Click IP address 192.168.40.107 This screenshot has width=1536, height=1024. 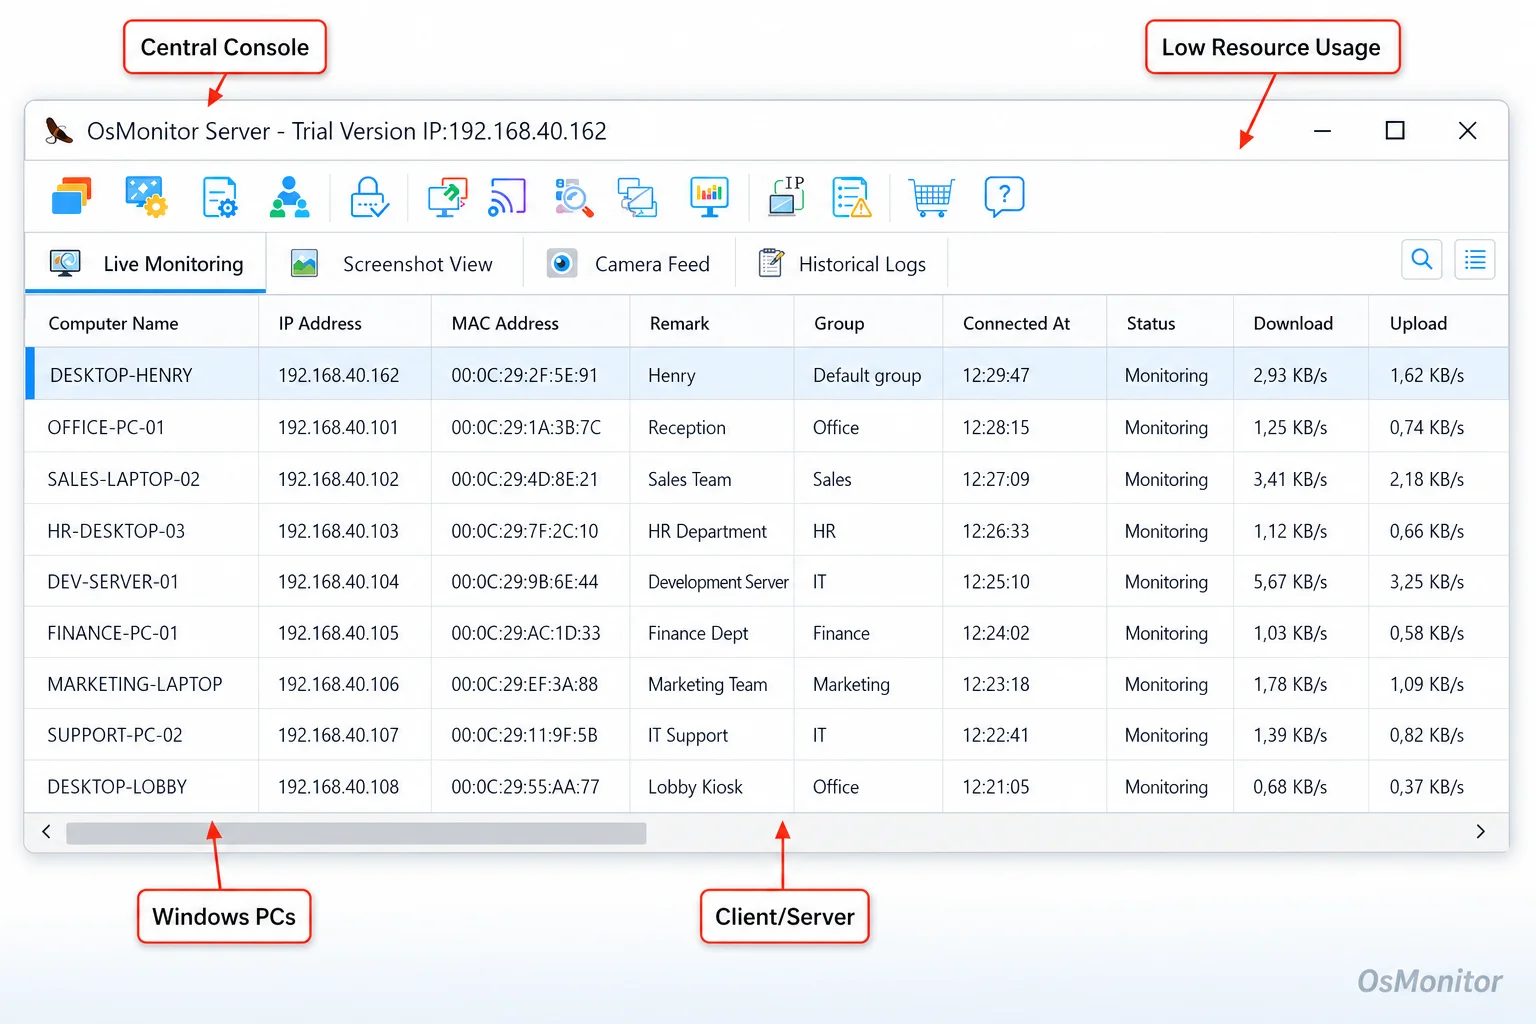click(x=338, y=735)
